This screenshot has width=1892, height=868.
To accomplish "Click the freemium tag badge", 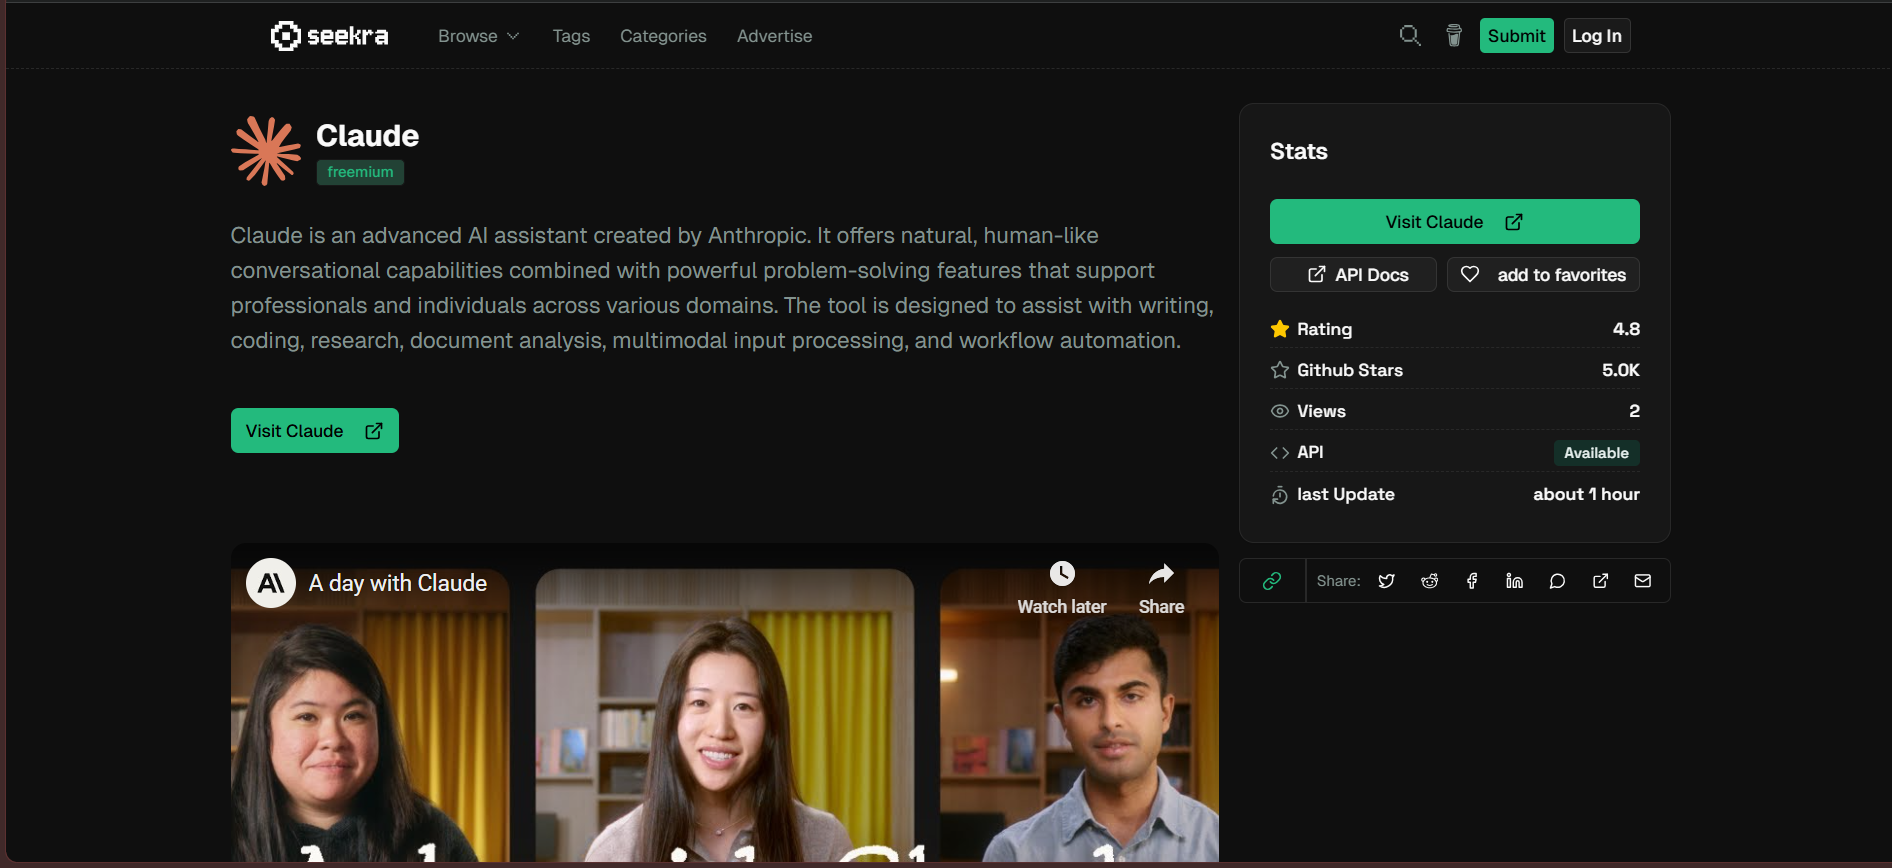I will [360, 172].
